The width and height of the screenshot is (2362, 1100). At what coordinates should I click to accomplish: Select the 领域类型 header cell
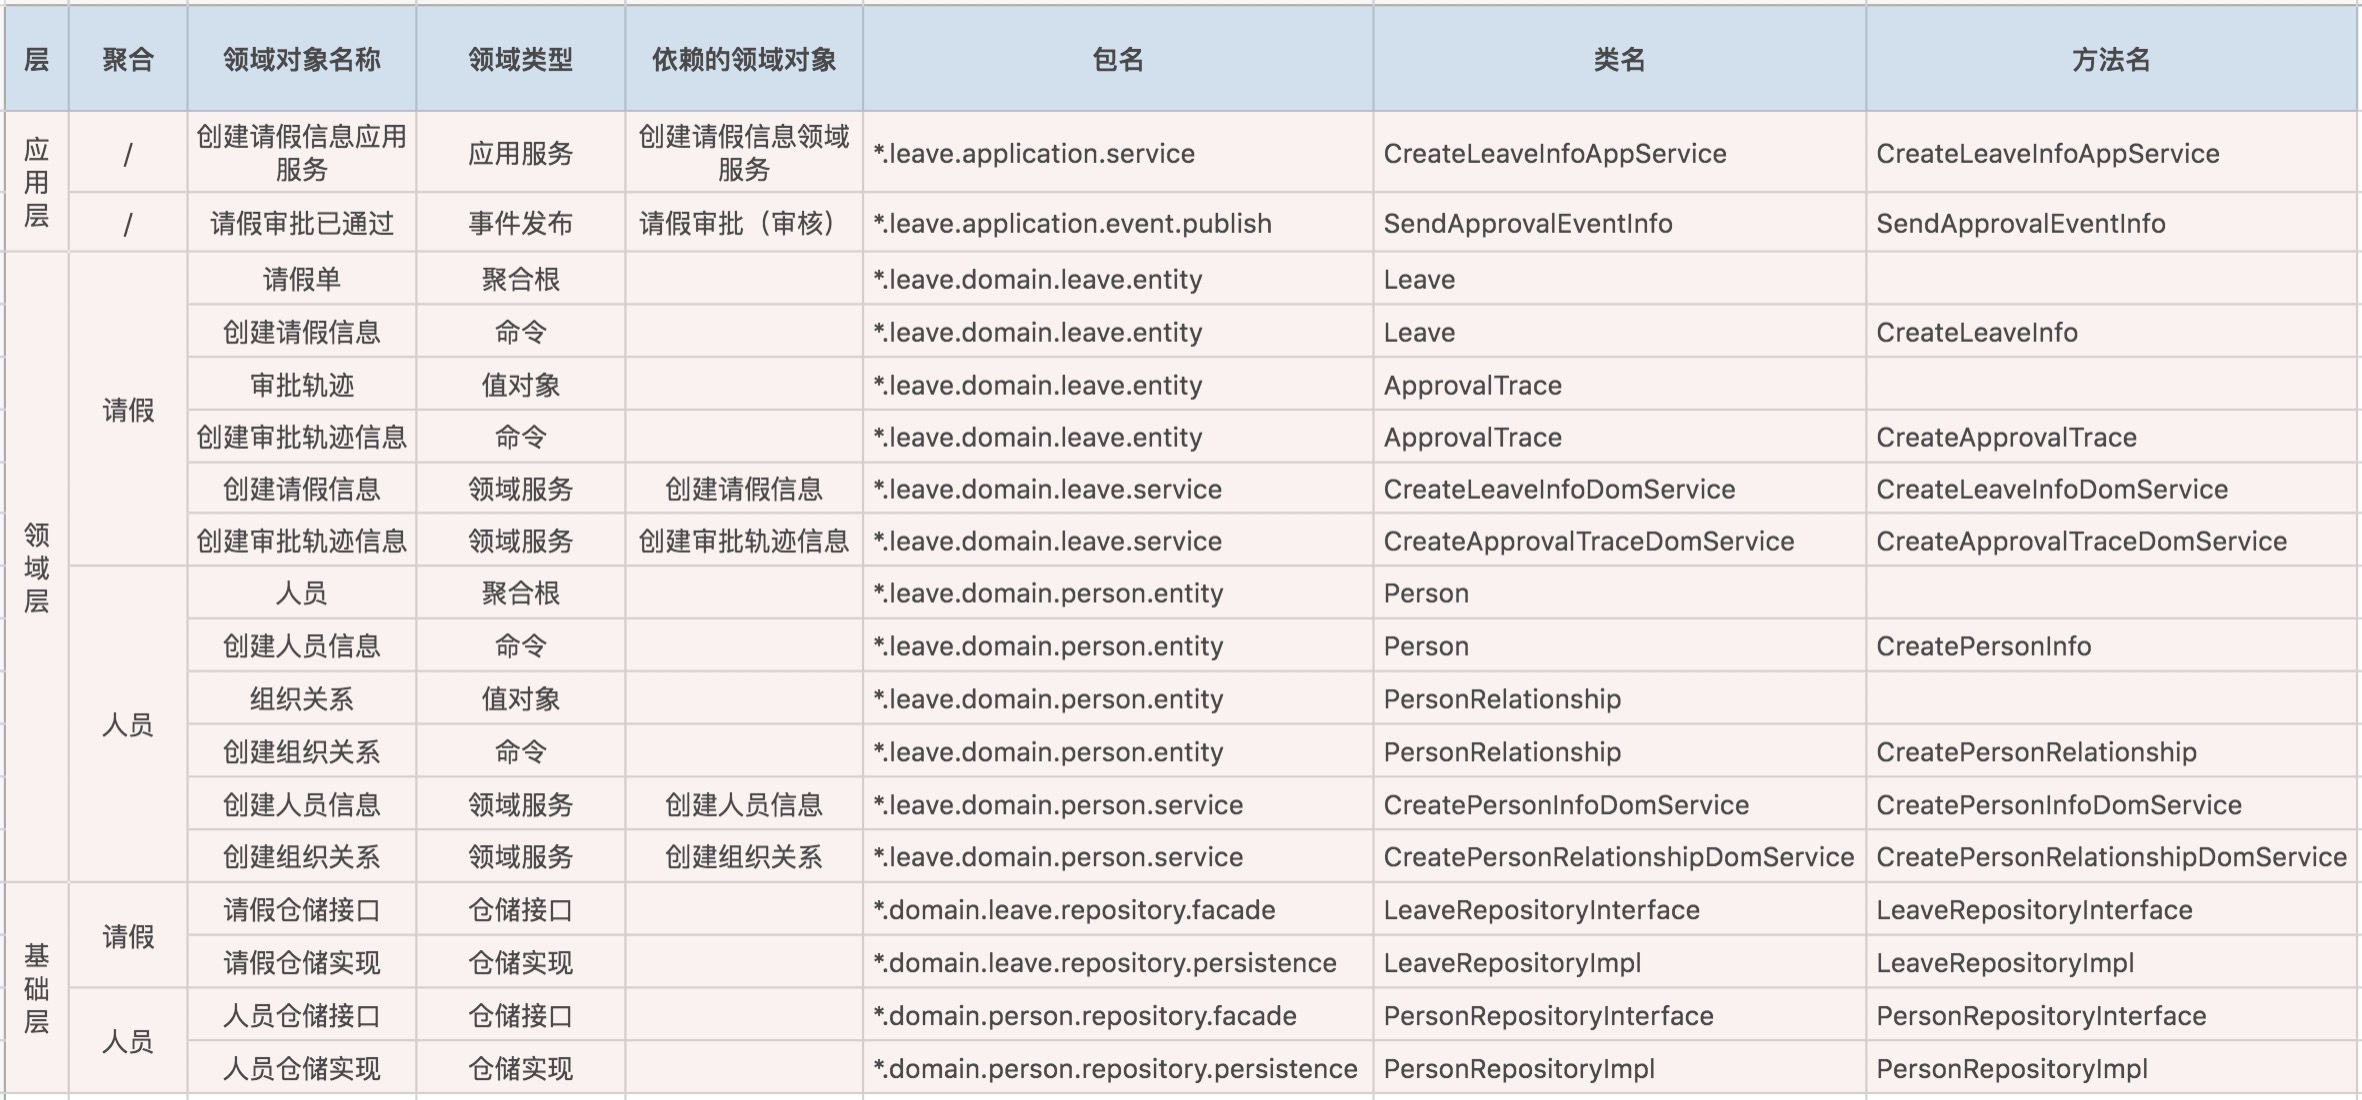coord(520,60)
